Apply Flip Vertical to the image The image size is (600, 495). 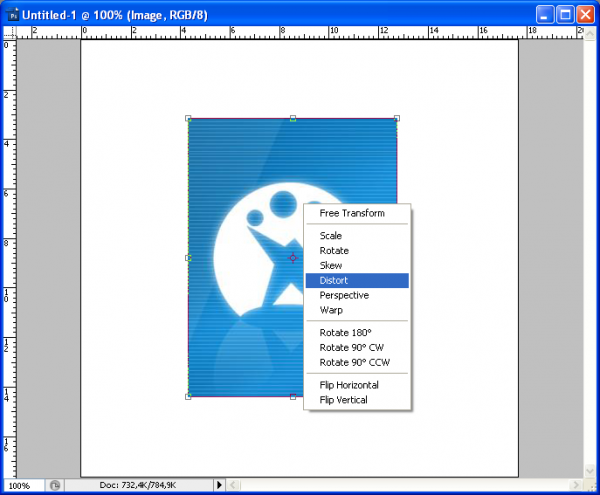(x=343, y=400)
